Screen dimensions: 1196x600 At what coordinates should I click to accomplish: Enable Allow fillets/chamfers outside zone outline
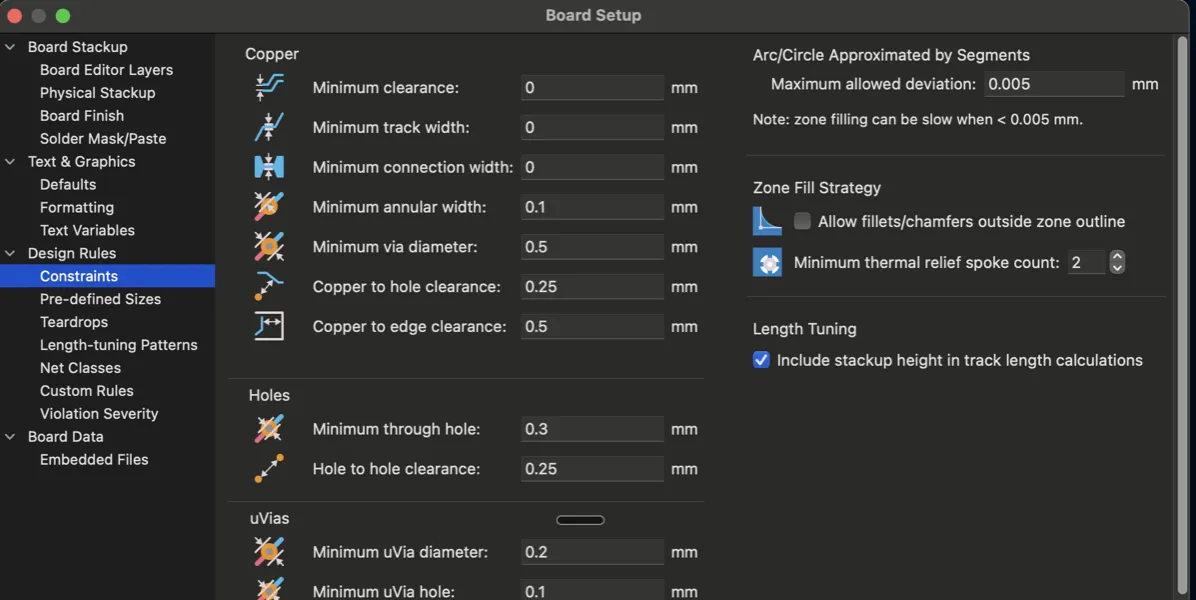(x=802, y=221)
